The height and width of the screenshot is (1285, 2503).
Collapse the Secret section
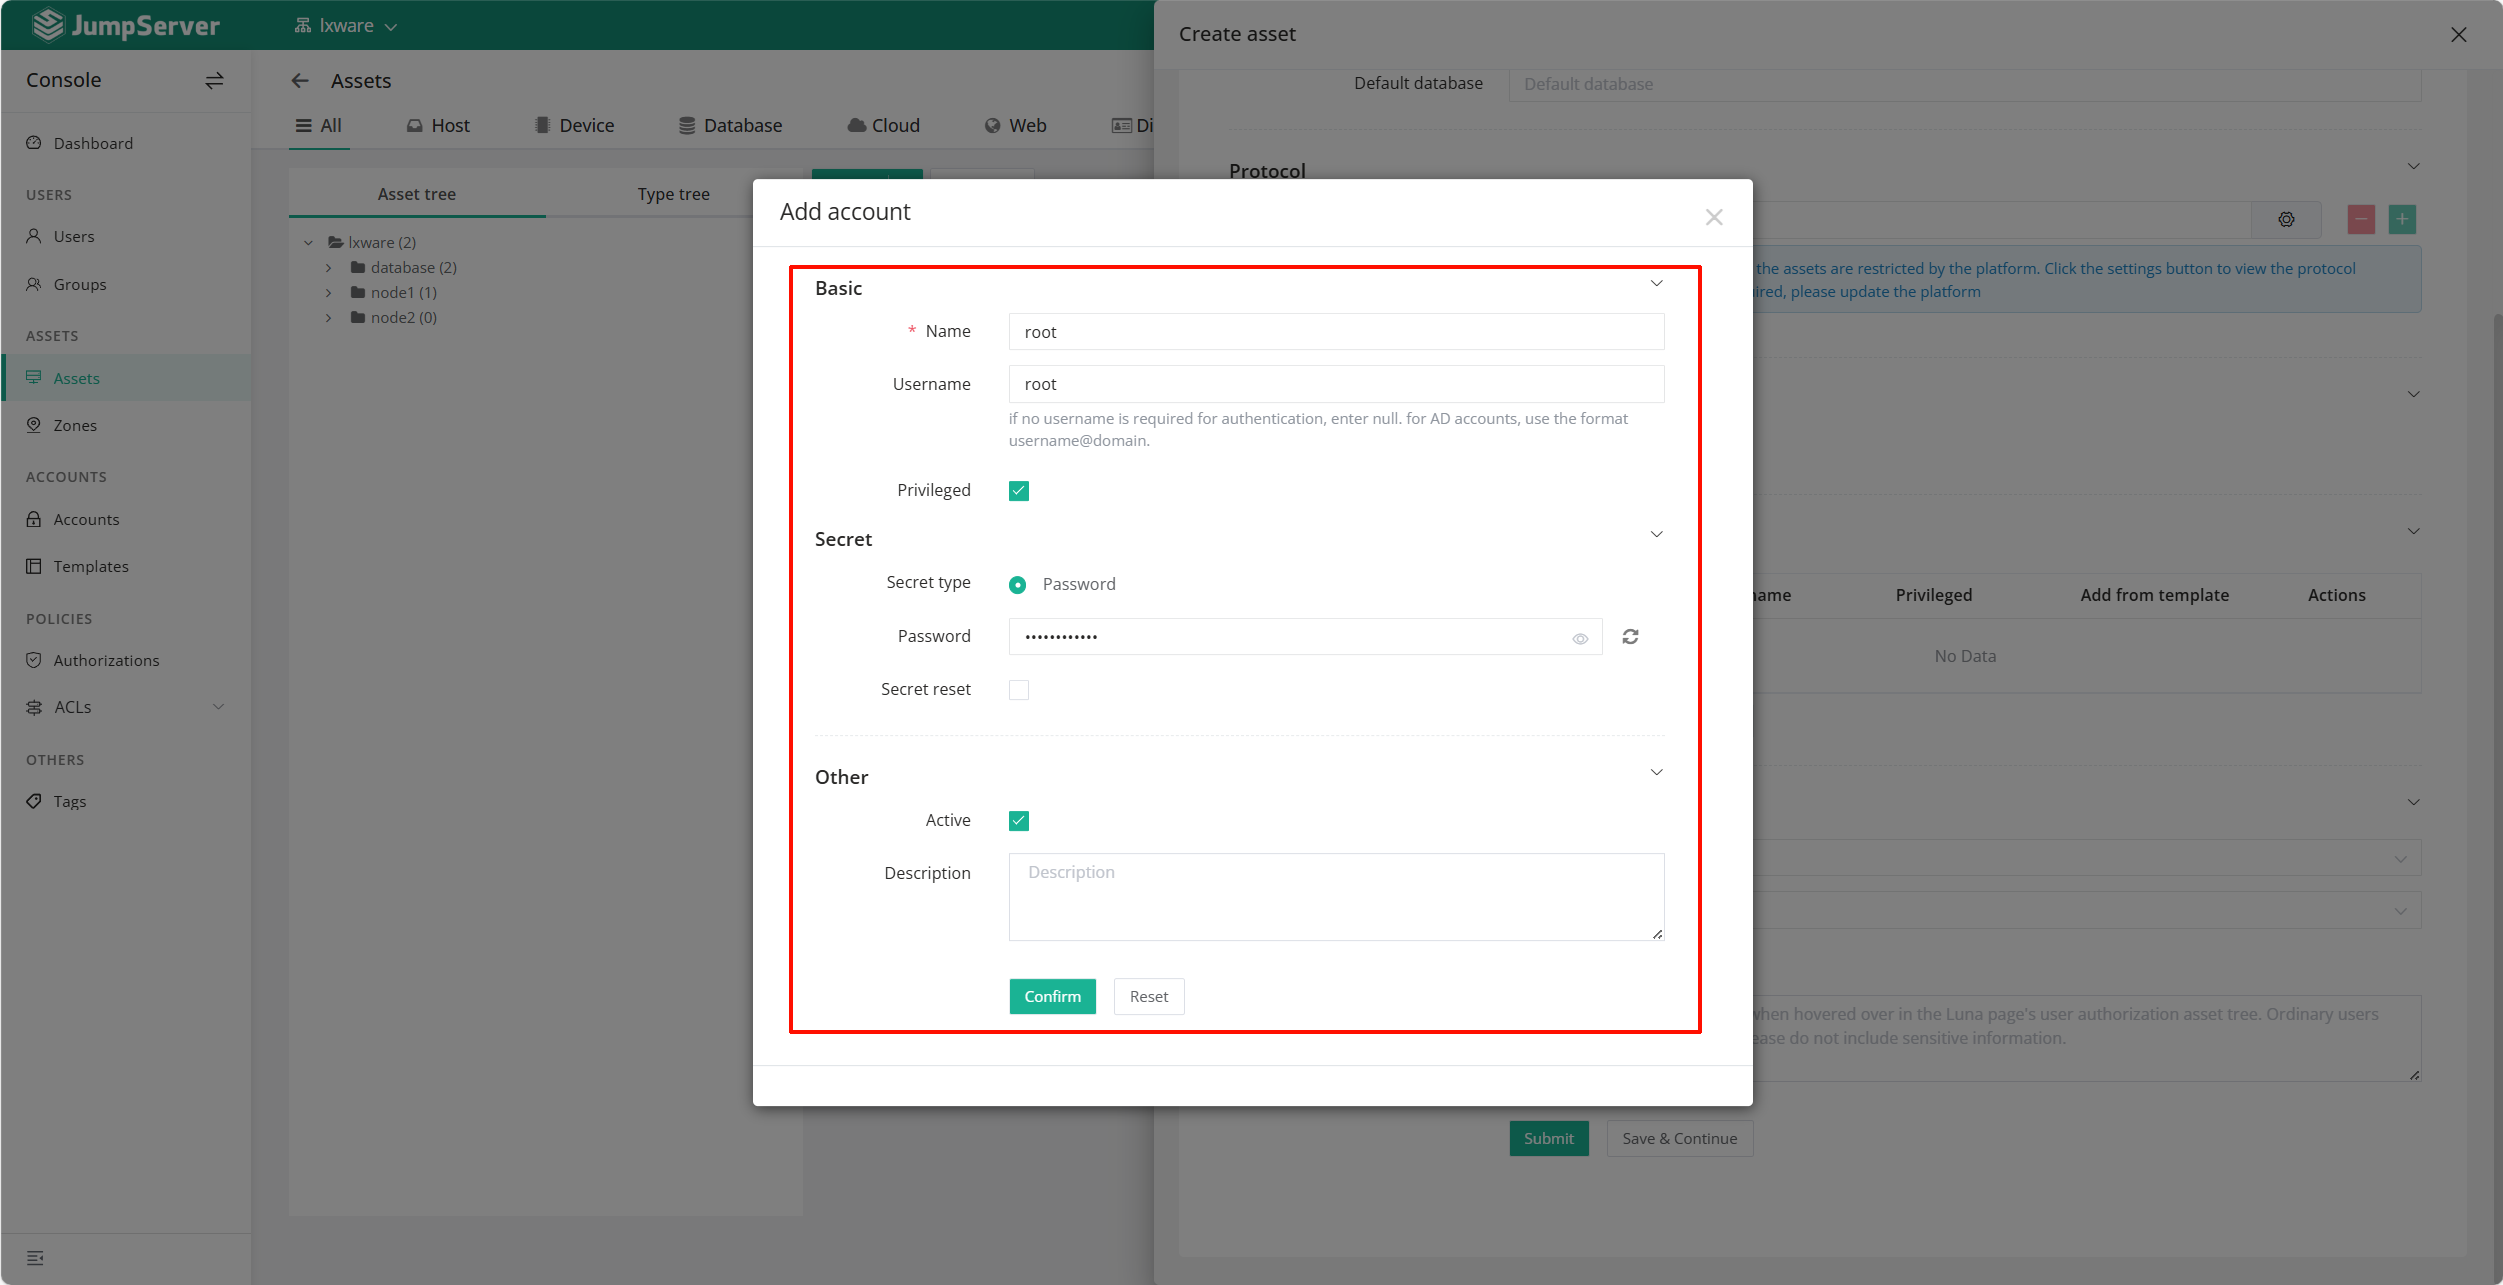[1656, 533]
